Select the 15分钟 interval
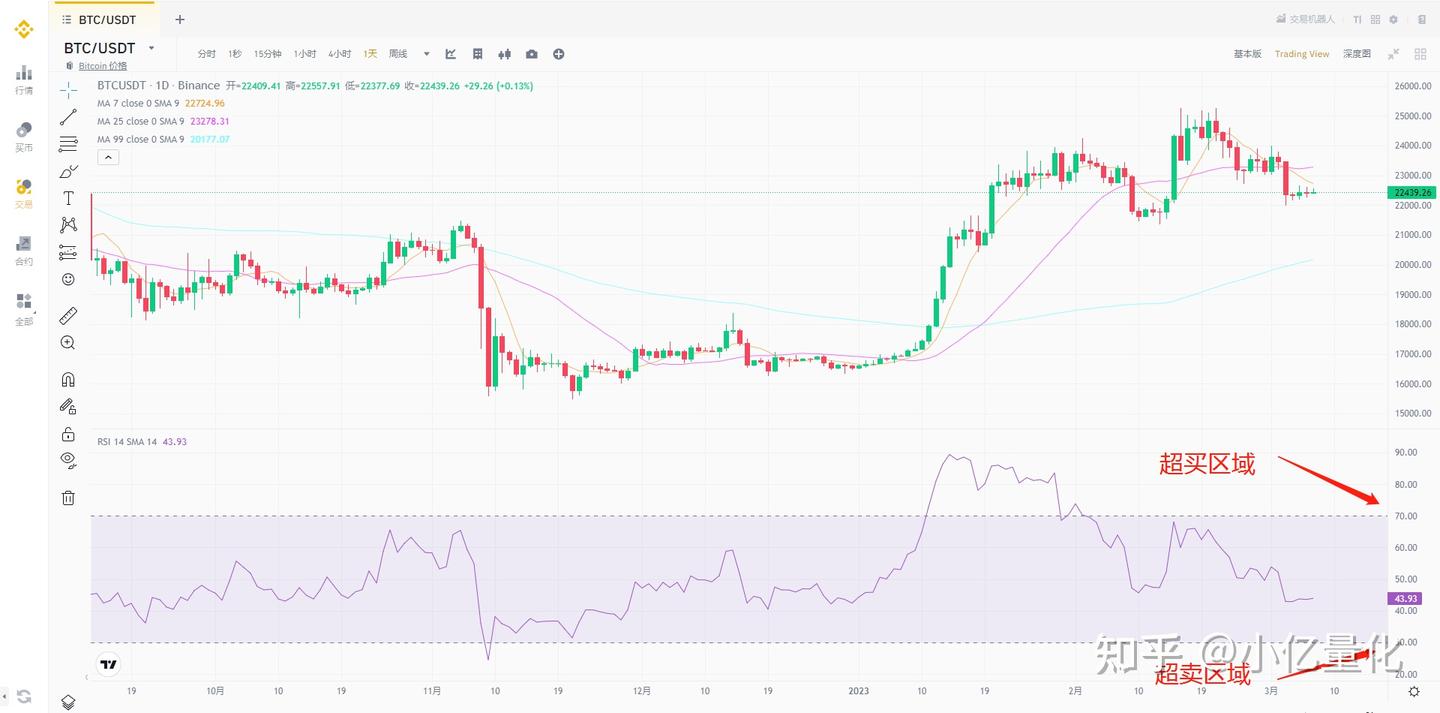 [268, 54]
